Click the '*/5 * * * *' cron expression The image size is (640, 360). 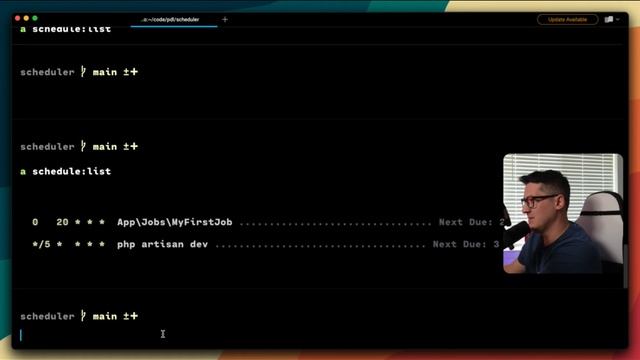point(69,244)
